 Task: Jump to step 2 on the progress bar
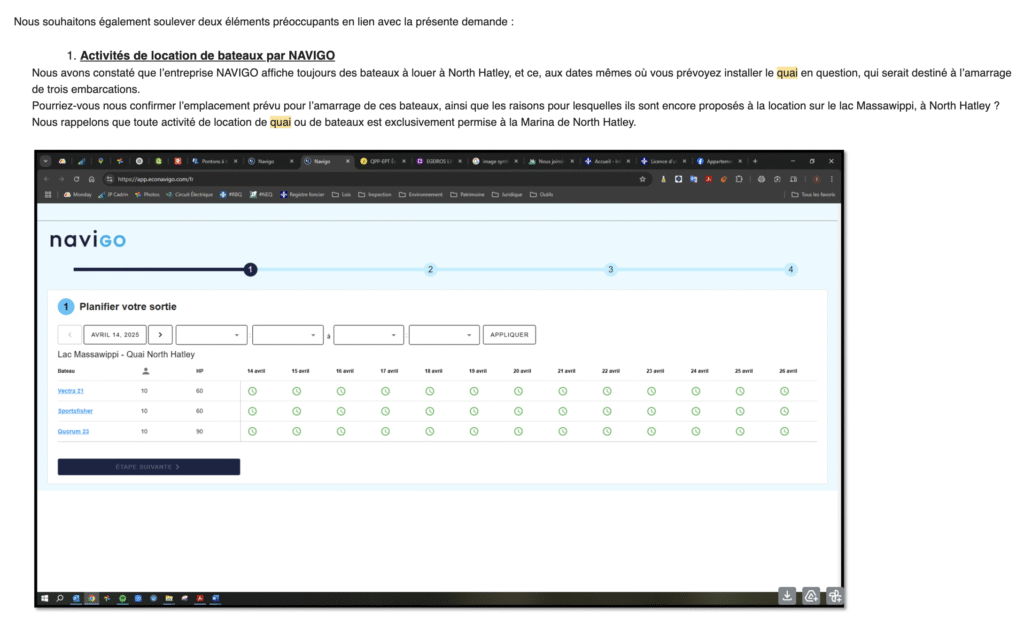(430, 270)
